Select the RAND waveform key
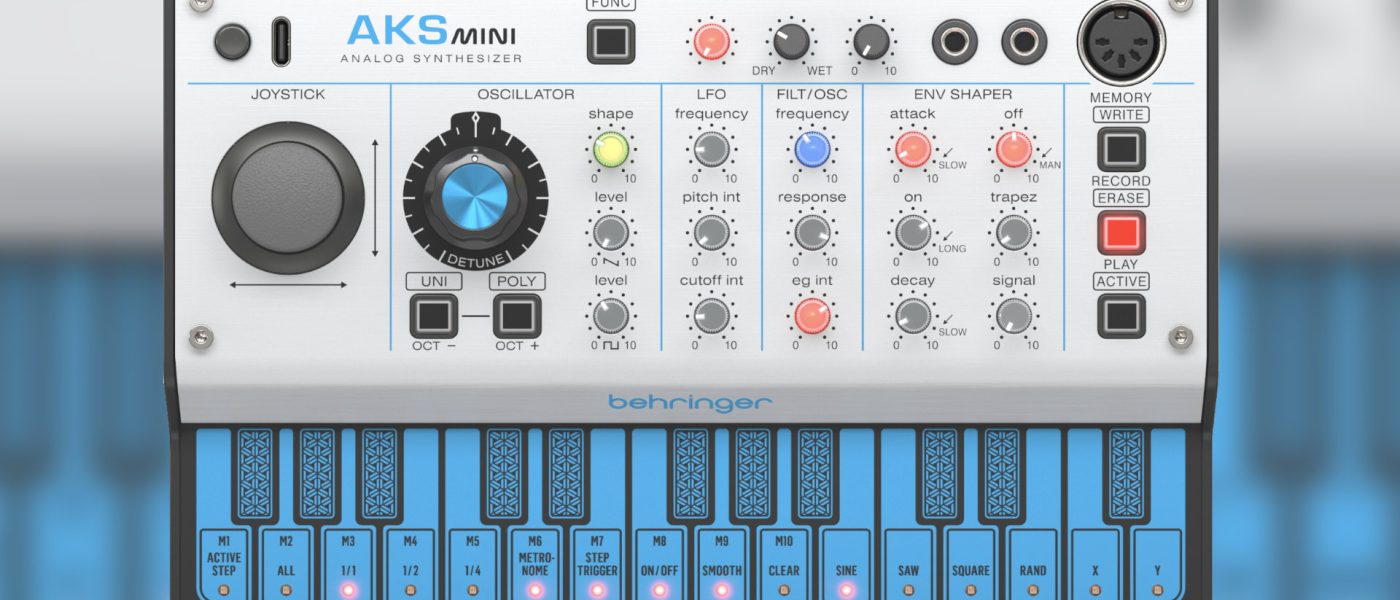Image resolution: width=1400 pixels, height=600 pixels. (x=1033, y=564)
